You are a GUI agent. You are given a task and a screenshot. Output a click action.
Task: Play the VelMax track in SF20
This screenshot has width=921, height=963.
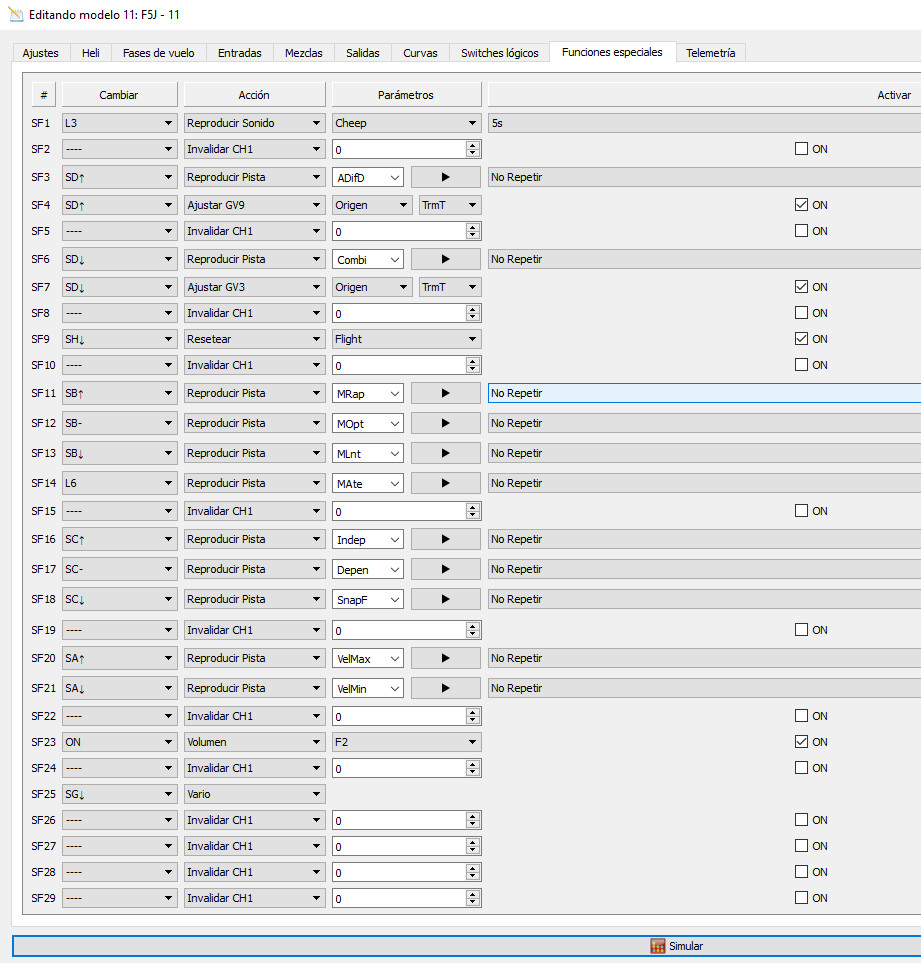[445, 658]
